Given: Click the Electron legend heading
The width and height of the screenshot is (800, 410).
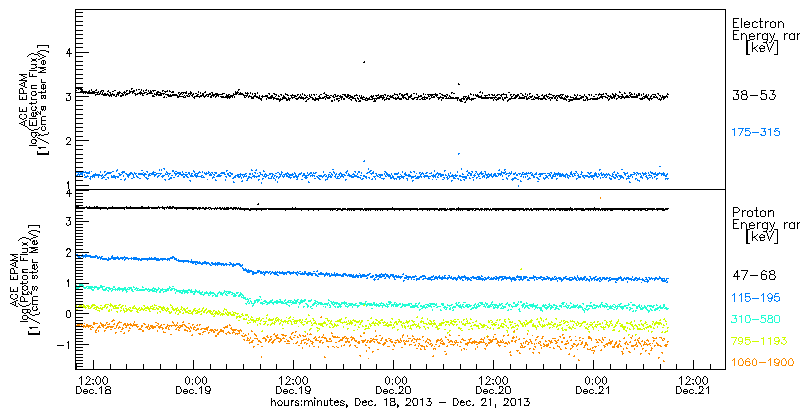Looking at the screenshot, I should [x=758, y=23].
